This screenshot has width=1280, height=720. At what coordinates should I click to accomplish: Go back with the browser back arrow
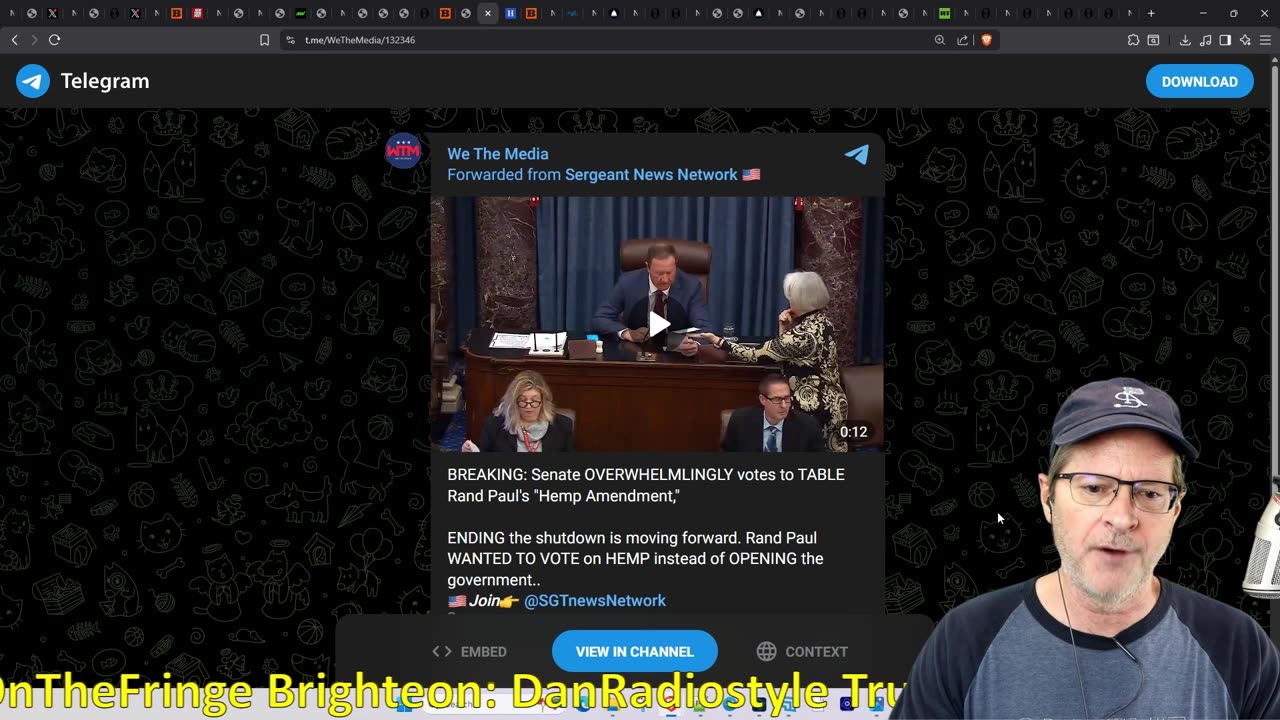pyautogui.click(x=14, y=40)
